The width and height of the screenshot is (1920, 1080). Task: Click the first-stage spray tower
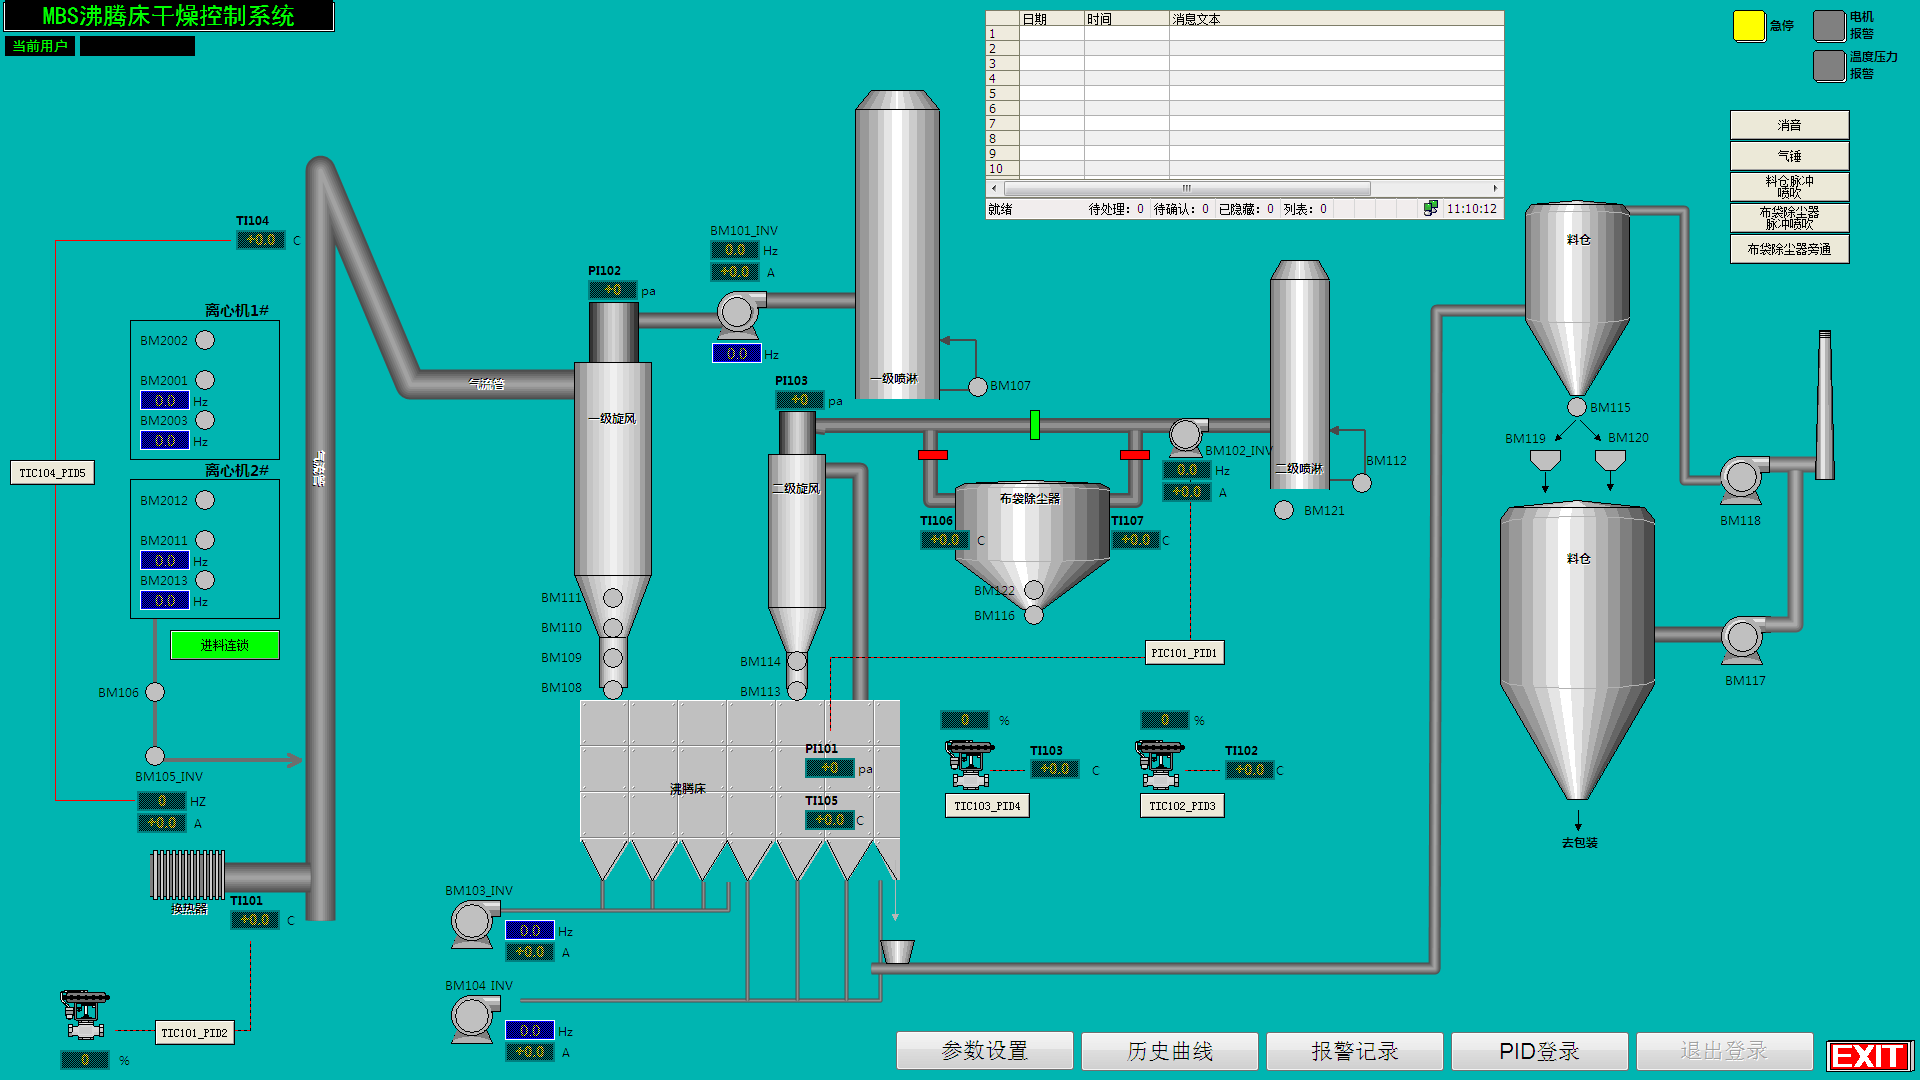pos(897,245)
